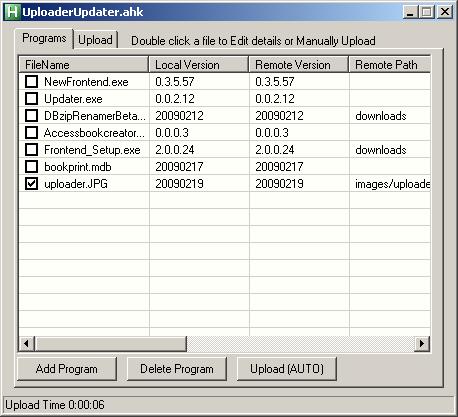Select the DBzipRenamerBeta... file name
This screenshot has width=458, height=417.
pyautogui.click(x=95, y=116)
